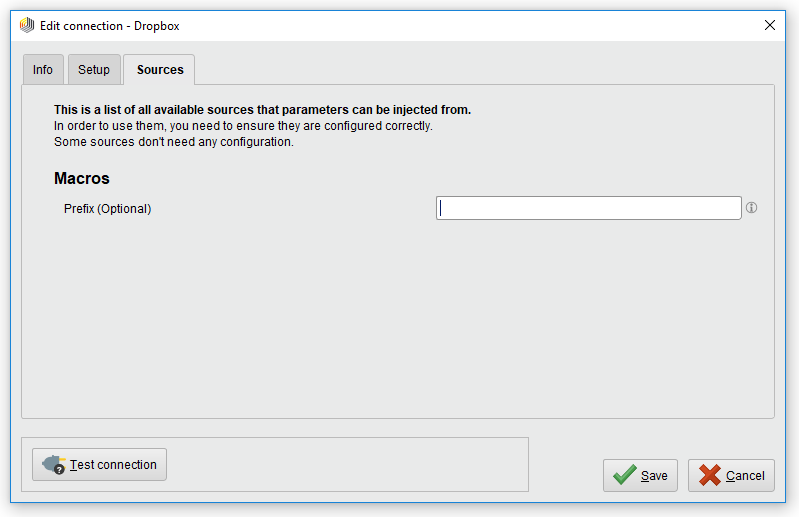Image resolution: width=799 pixels, height=517 pixels.
Task: Click the Macros section heading
Action: (x=82, y=179)
